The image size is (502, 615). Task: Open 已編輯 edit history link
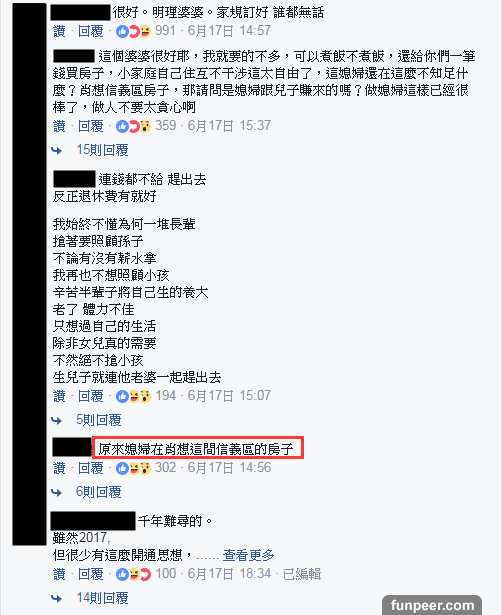point(302,574)
